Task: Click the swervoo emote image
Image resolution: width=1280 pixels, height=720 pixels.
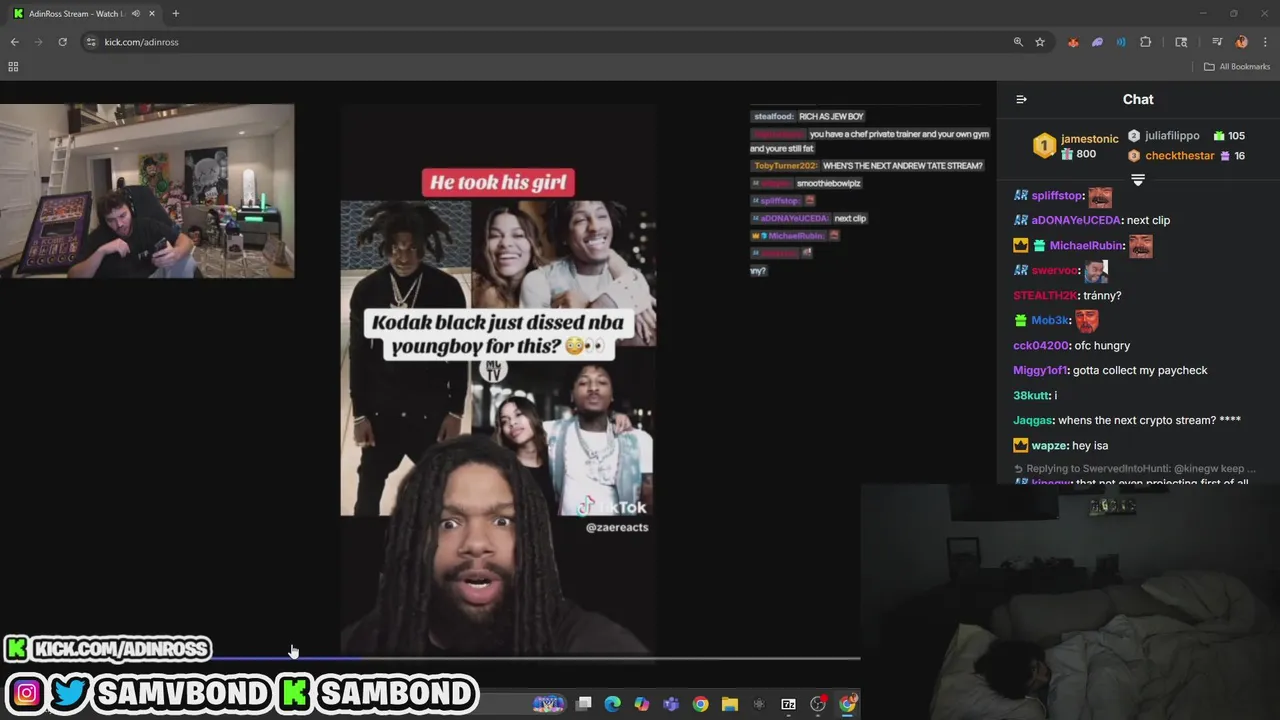Action: pos(1096,270)
